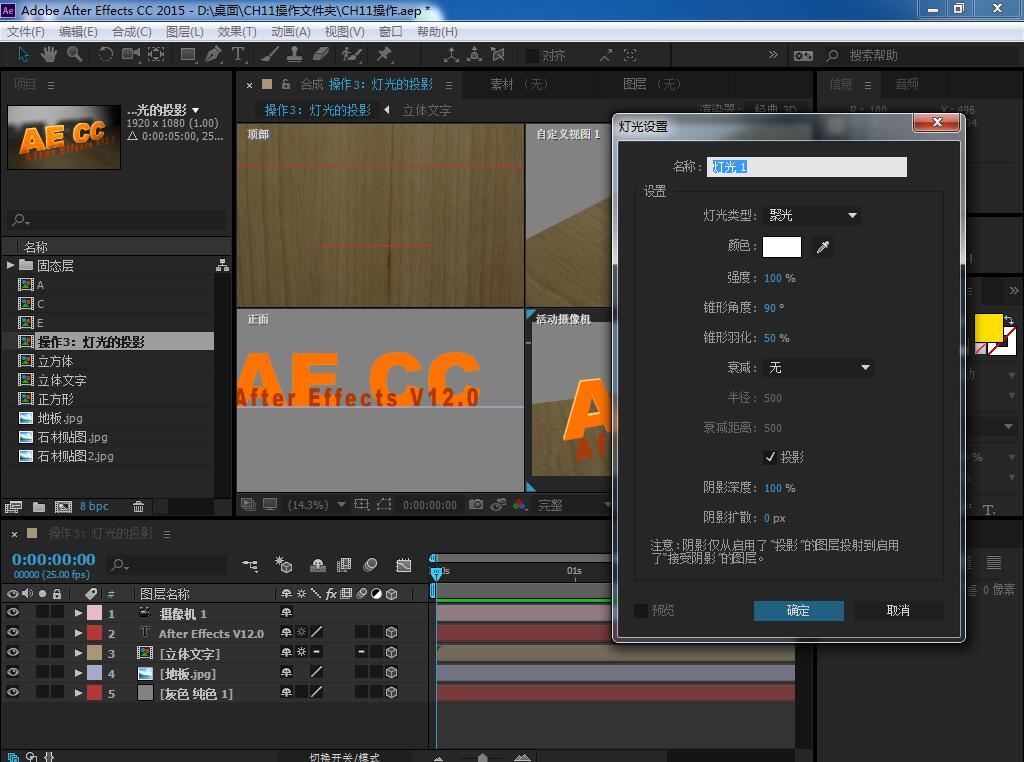Click the timeline current-time indicator
This screenshot has width=1024, height=762.
436,572
